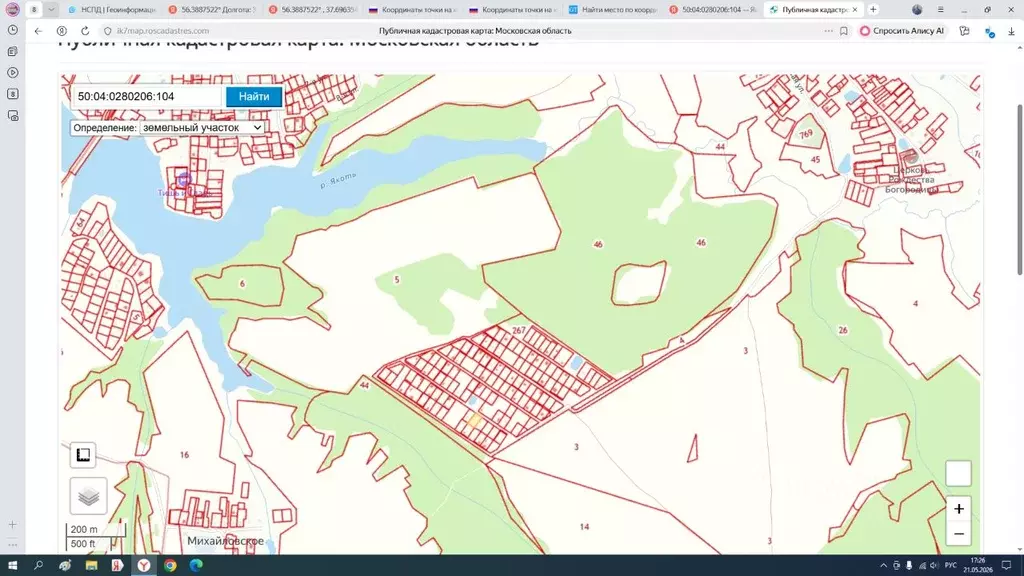The height and width of the screenshot is (576, 1024).
Task: Open the map layers switcher
Action: pyautogui.click(x=88, y=496)
